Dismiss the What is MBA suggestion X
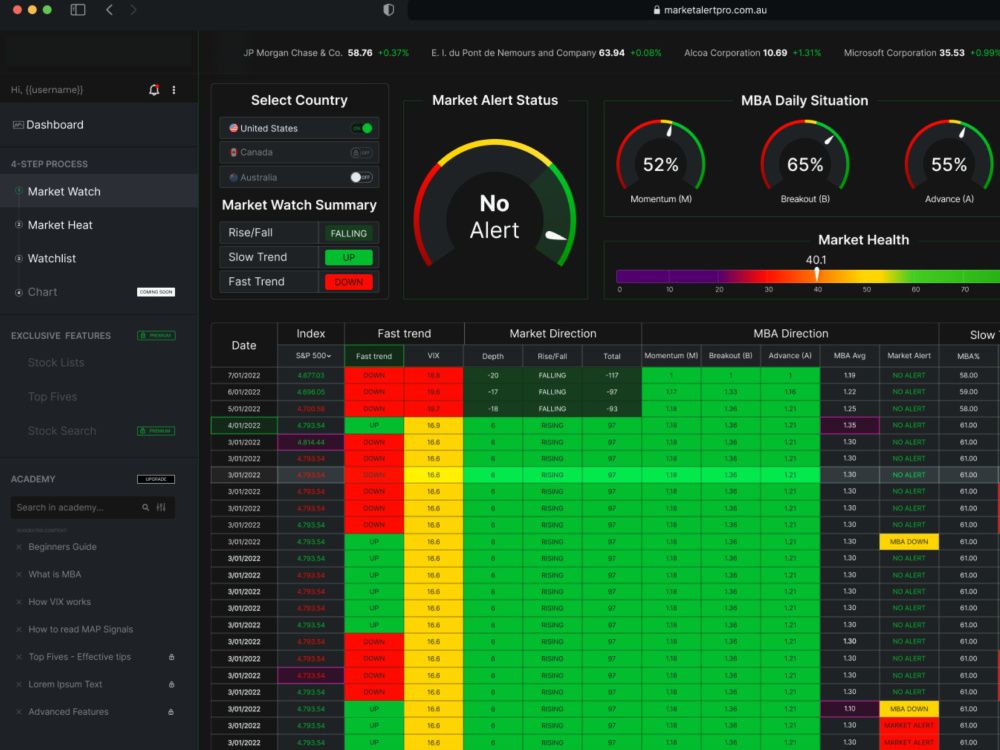1000x750 pixels. click(x=18, y=575)
